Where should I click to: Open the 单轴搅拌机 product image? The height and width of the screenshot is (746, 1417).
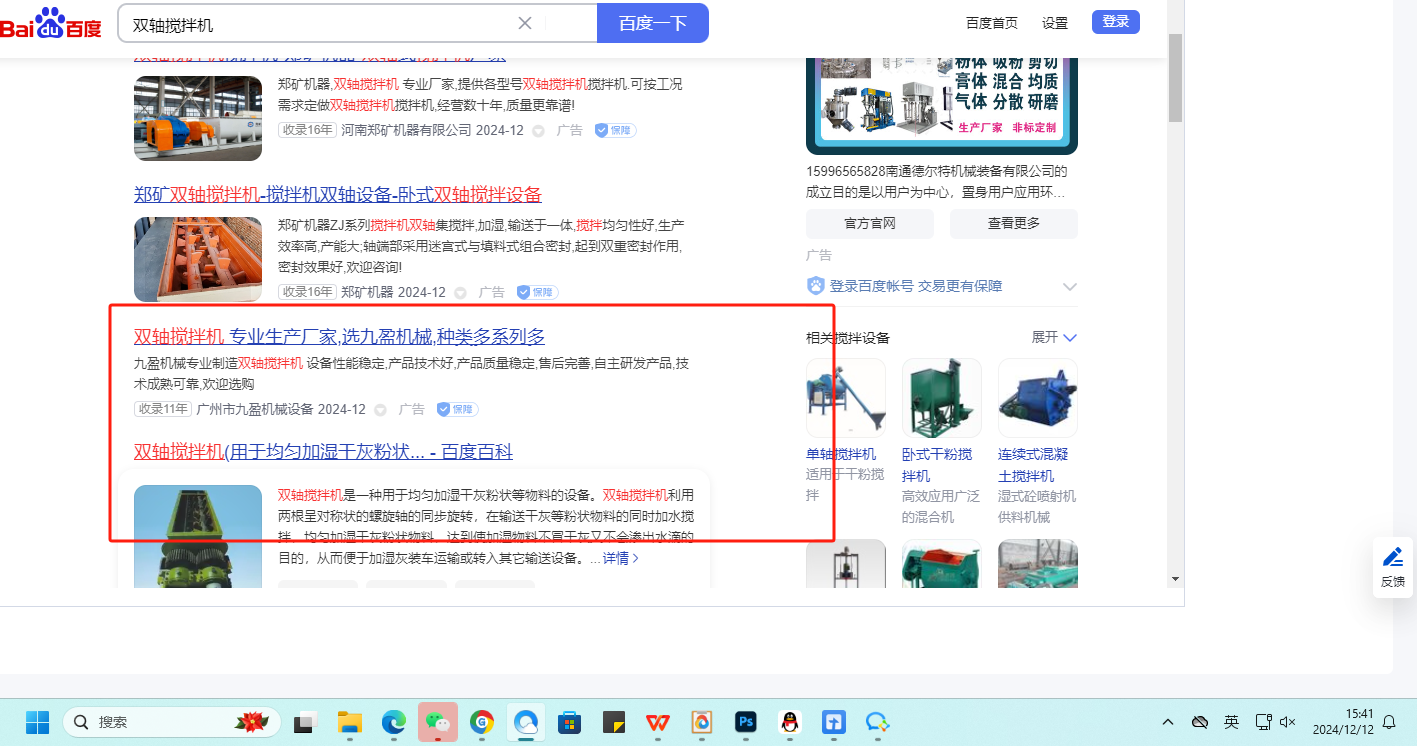[x=846, y=398]
